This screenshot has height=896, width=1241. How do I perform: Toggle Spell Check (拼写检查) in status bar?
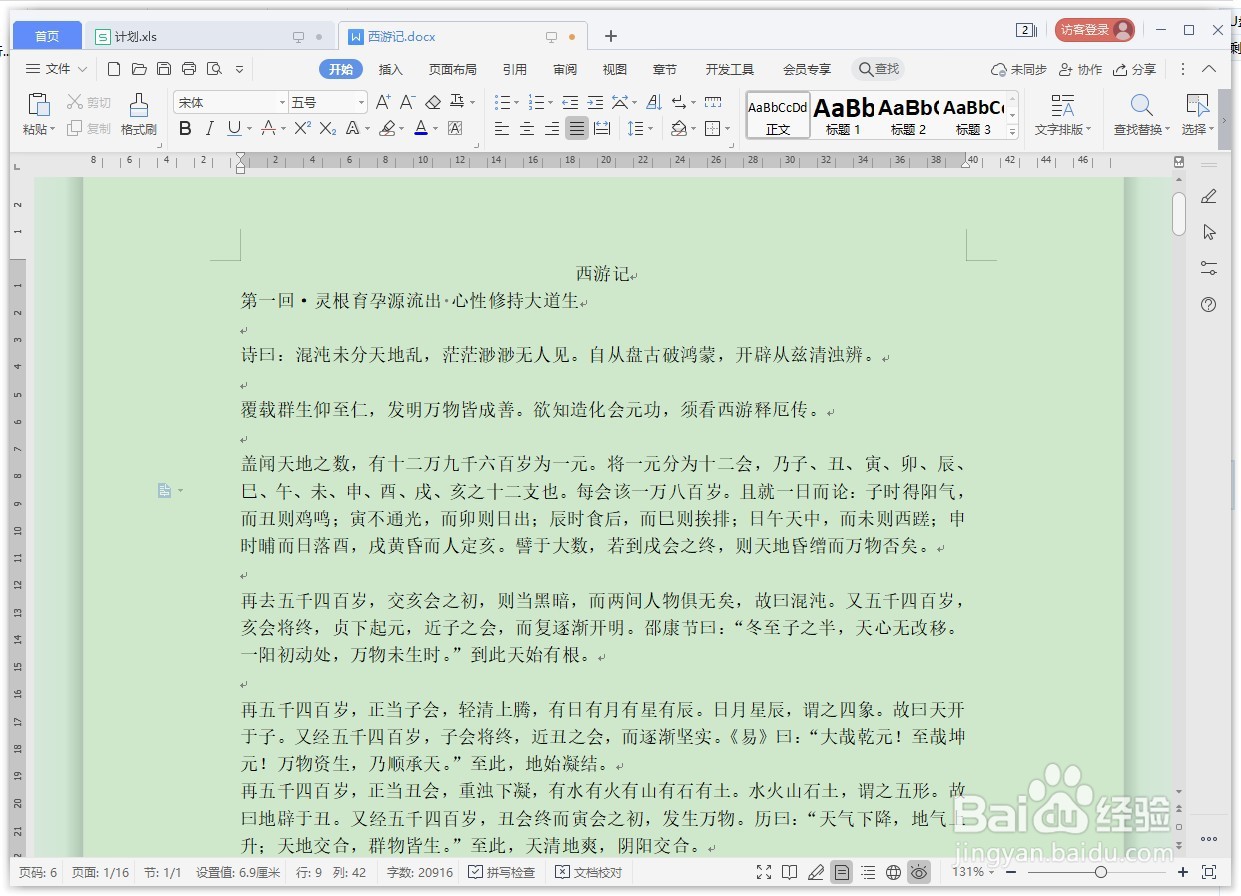tap(502, 872)
